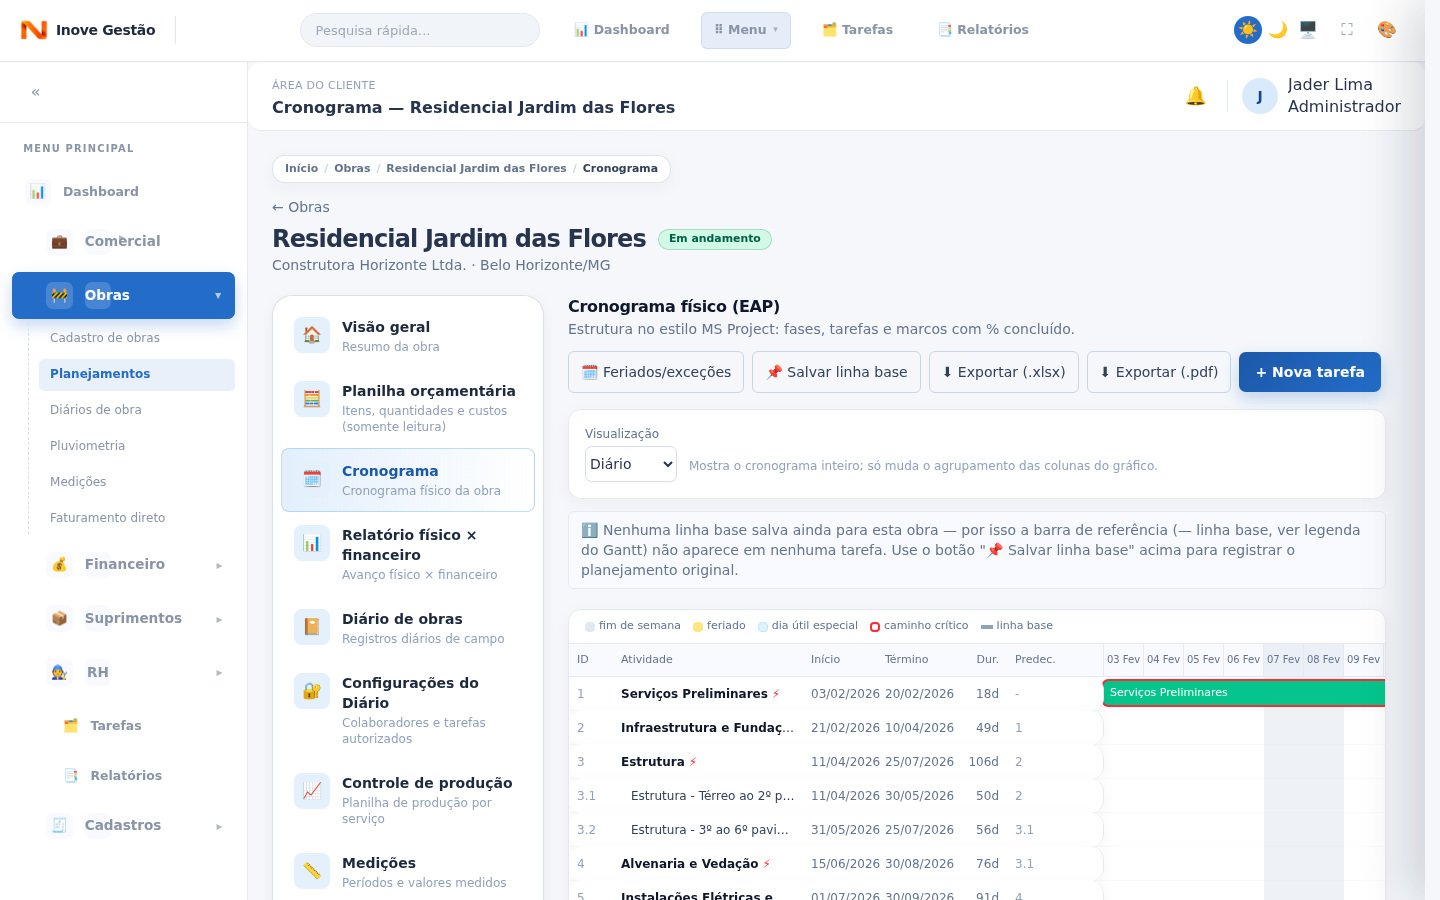Viewport: 1440px width, 900px height.
Task: Focus the Pesquisa rápida search field
Action: (x=420, y=30)
